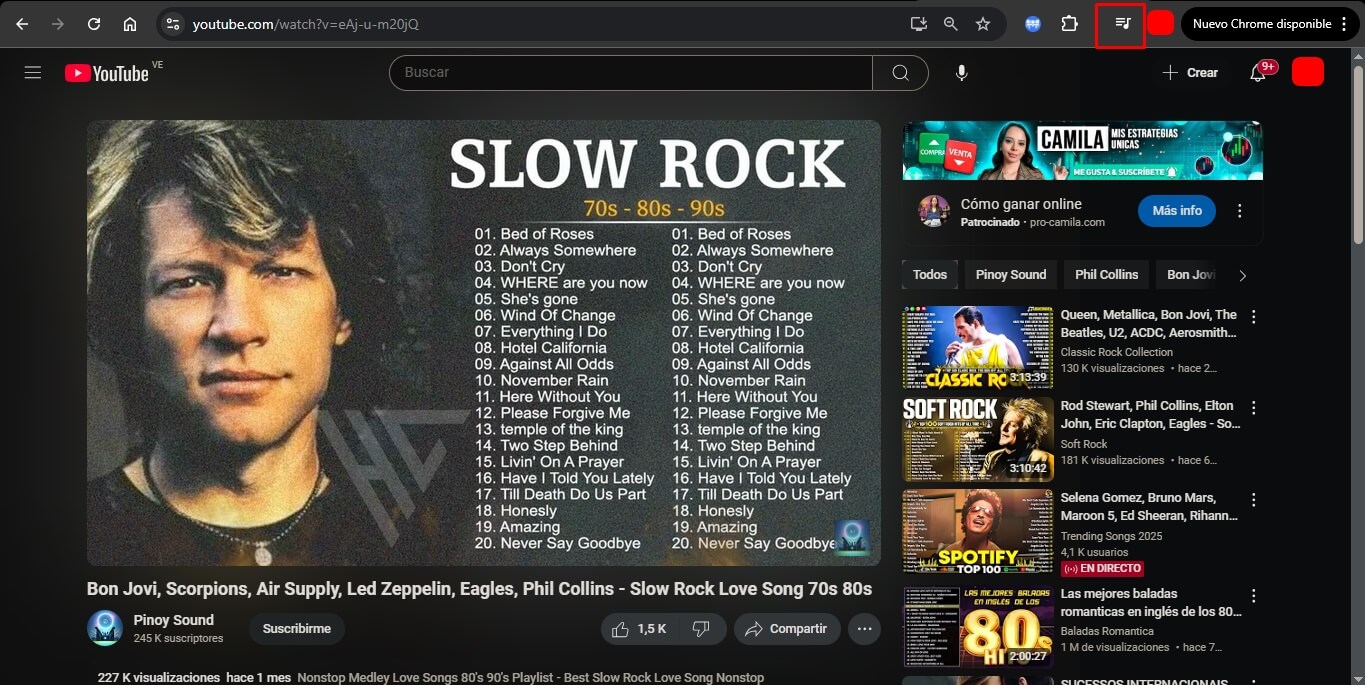Open the Chrome extensions puzzle menu
Viewport: 1365px width, 685px height.
(x=1069, y=24)
